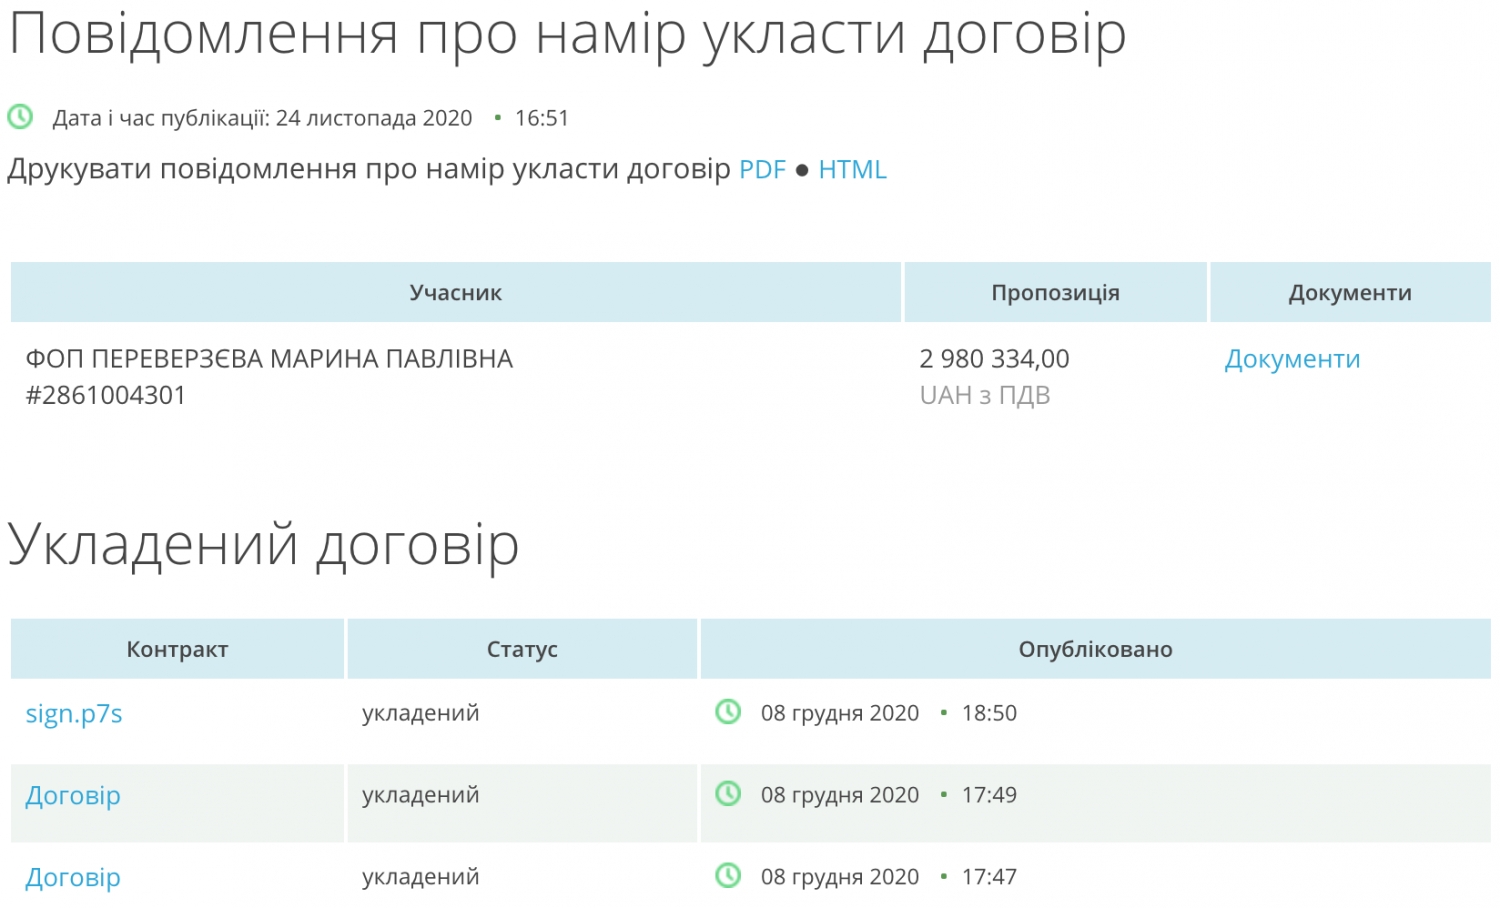Click the clock icon next to 17:49 timestamp
The image size is (1500, 908).
pos(728,794)
